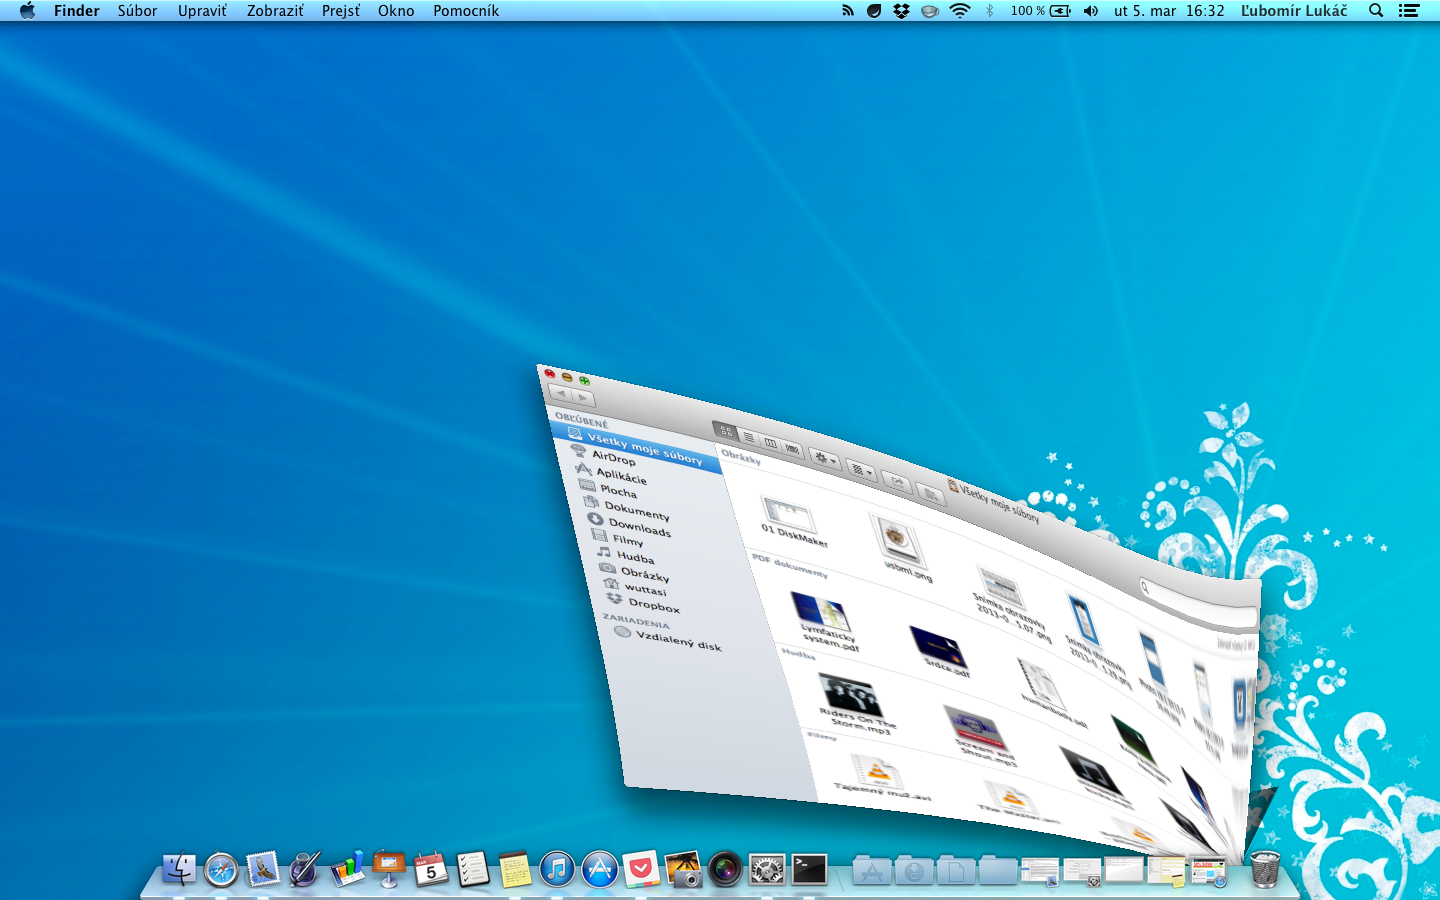Open Safari from the Dock
This screenshot has height=900, width=1440.
tap(221, 870)
